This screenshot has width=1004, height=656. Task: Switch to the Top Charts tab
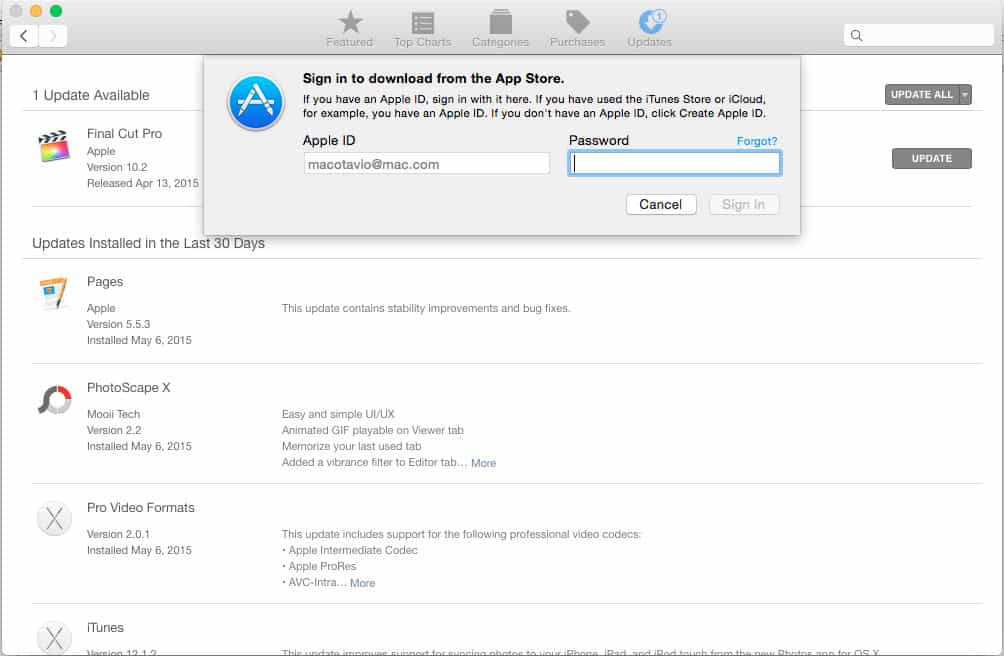click(x=423, y=29)
